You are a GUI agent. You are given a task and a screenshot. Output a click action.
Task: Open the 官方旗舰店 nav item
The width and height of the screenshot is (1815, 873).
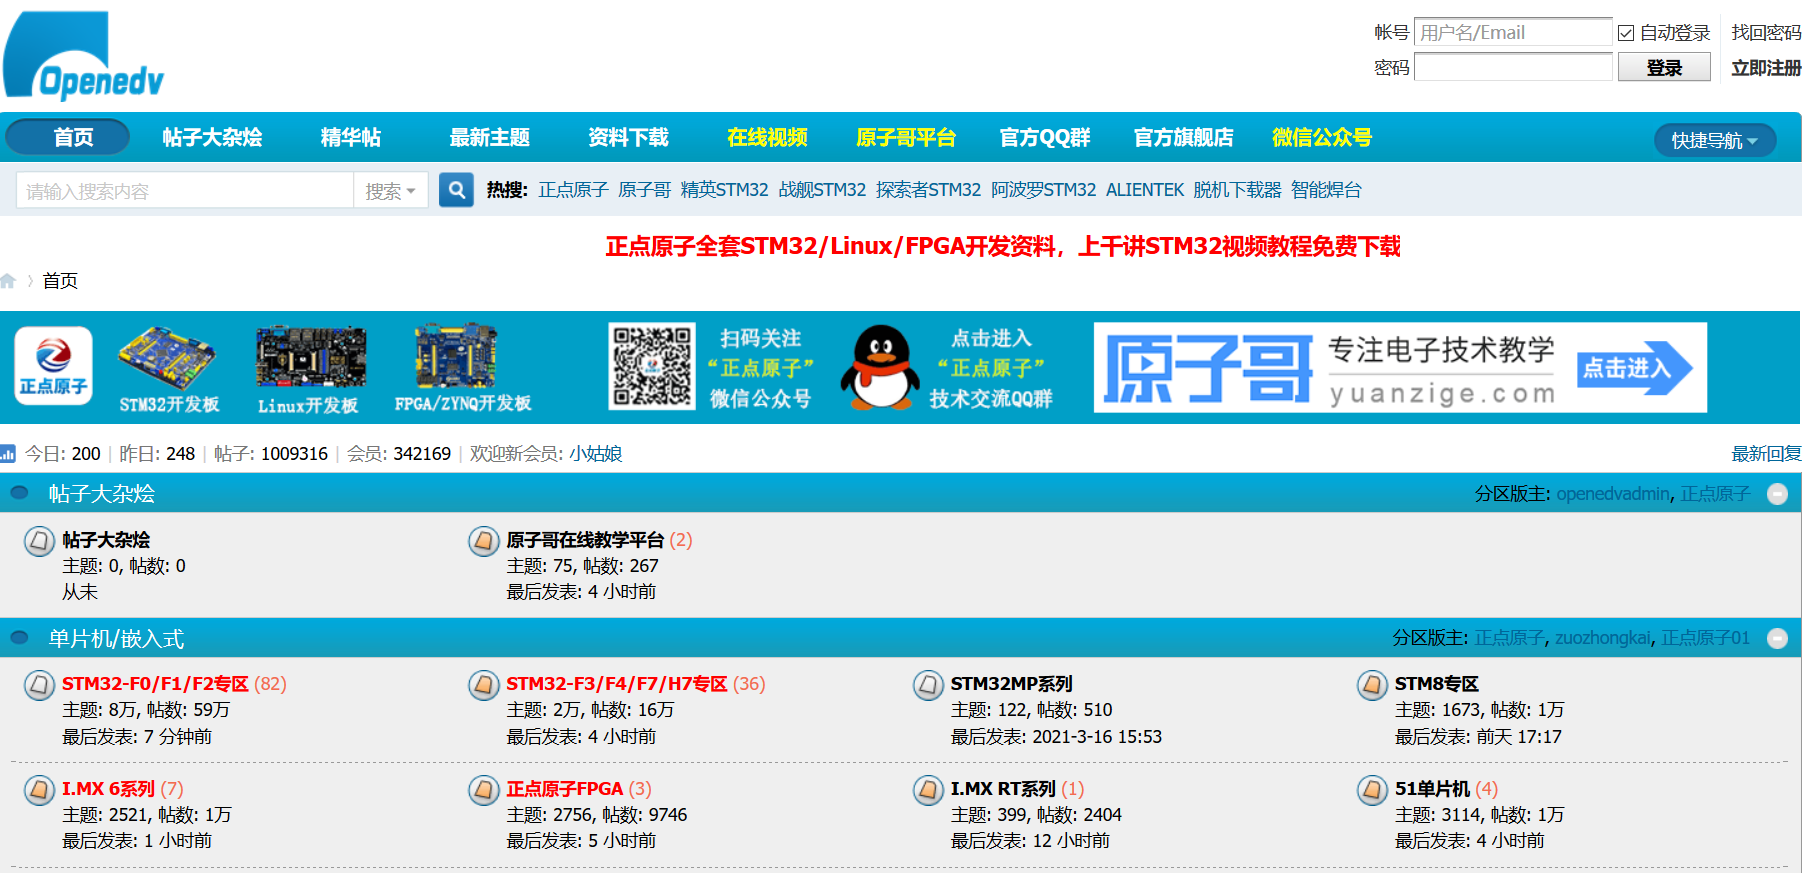(x=1184, y=137)
